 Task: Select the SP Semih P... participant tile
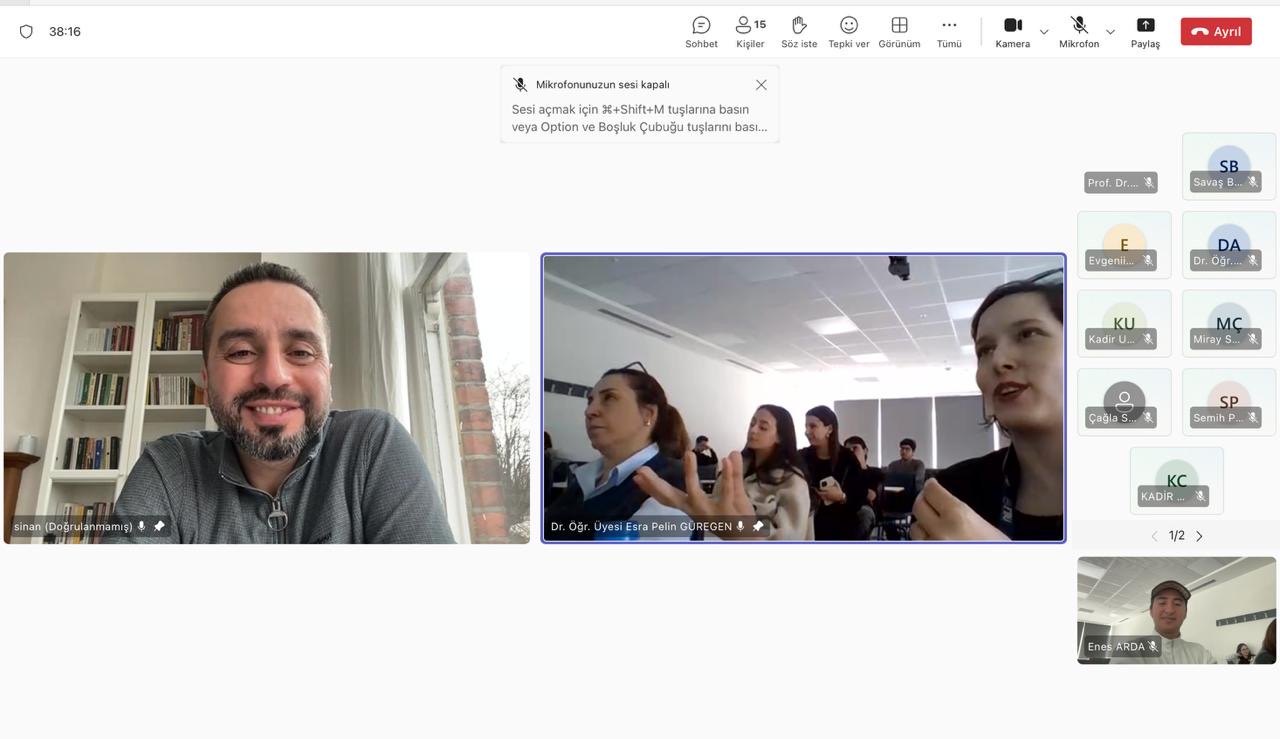pos(1229,402)
